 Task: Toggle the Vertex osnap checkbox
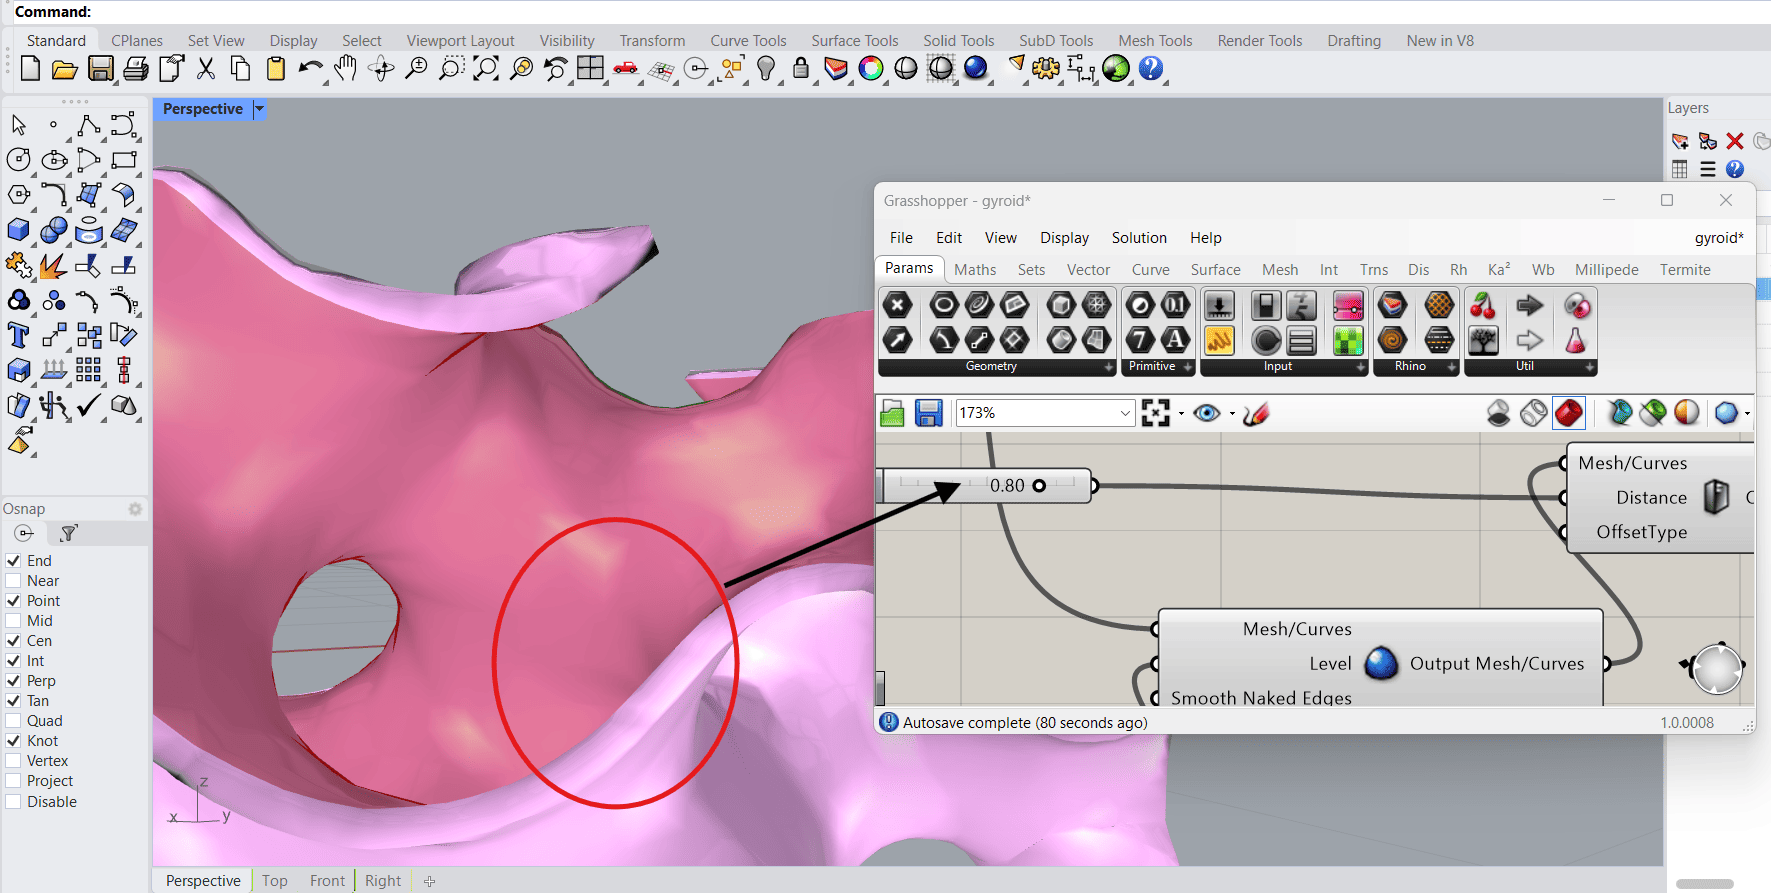click(14, 761)
